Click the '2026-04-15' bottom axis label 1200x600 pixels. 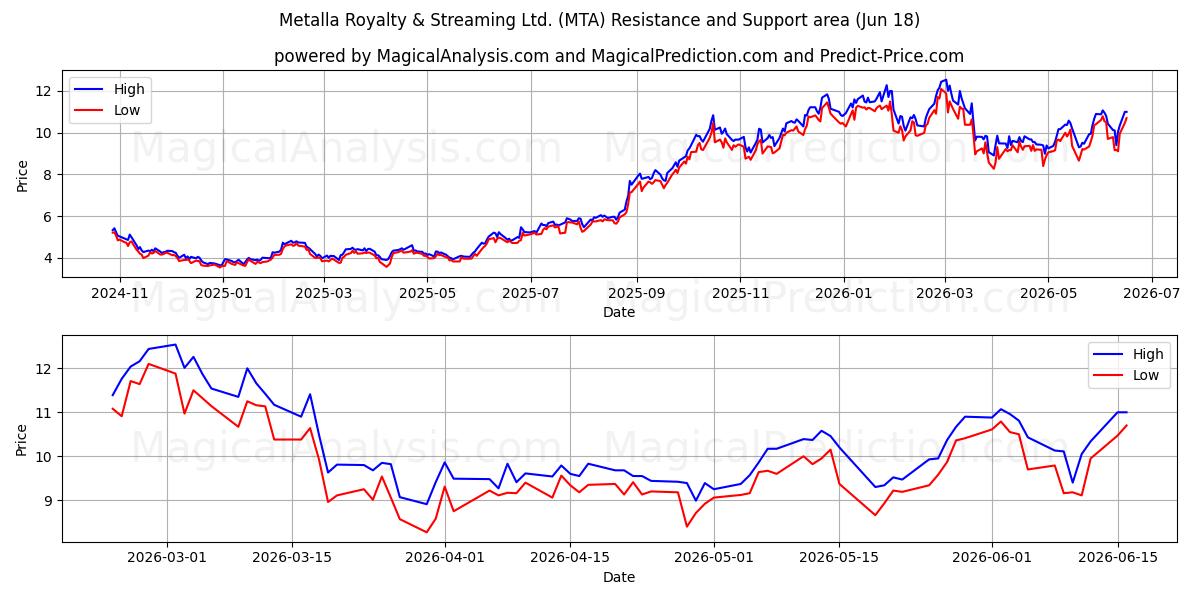(570, 558)
